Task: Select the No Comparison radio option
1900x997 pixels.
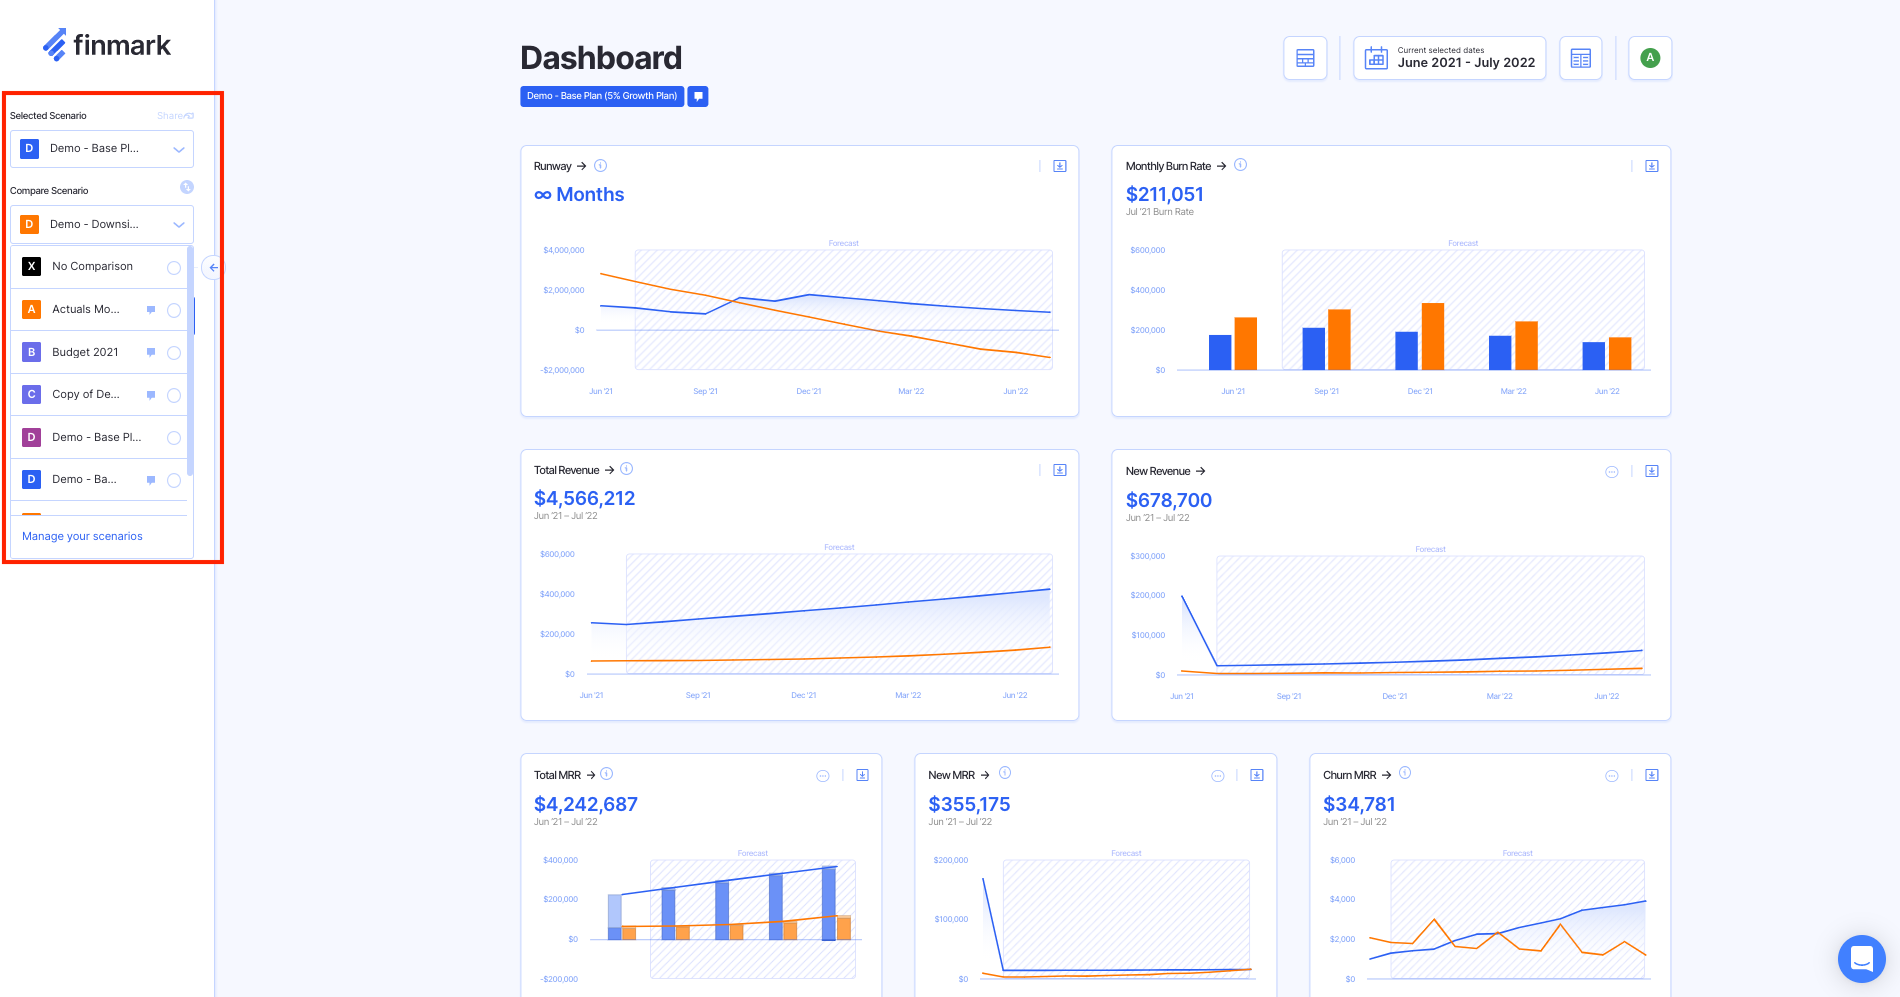Action: click(174, 268)
